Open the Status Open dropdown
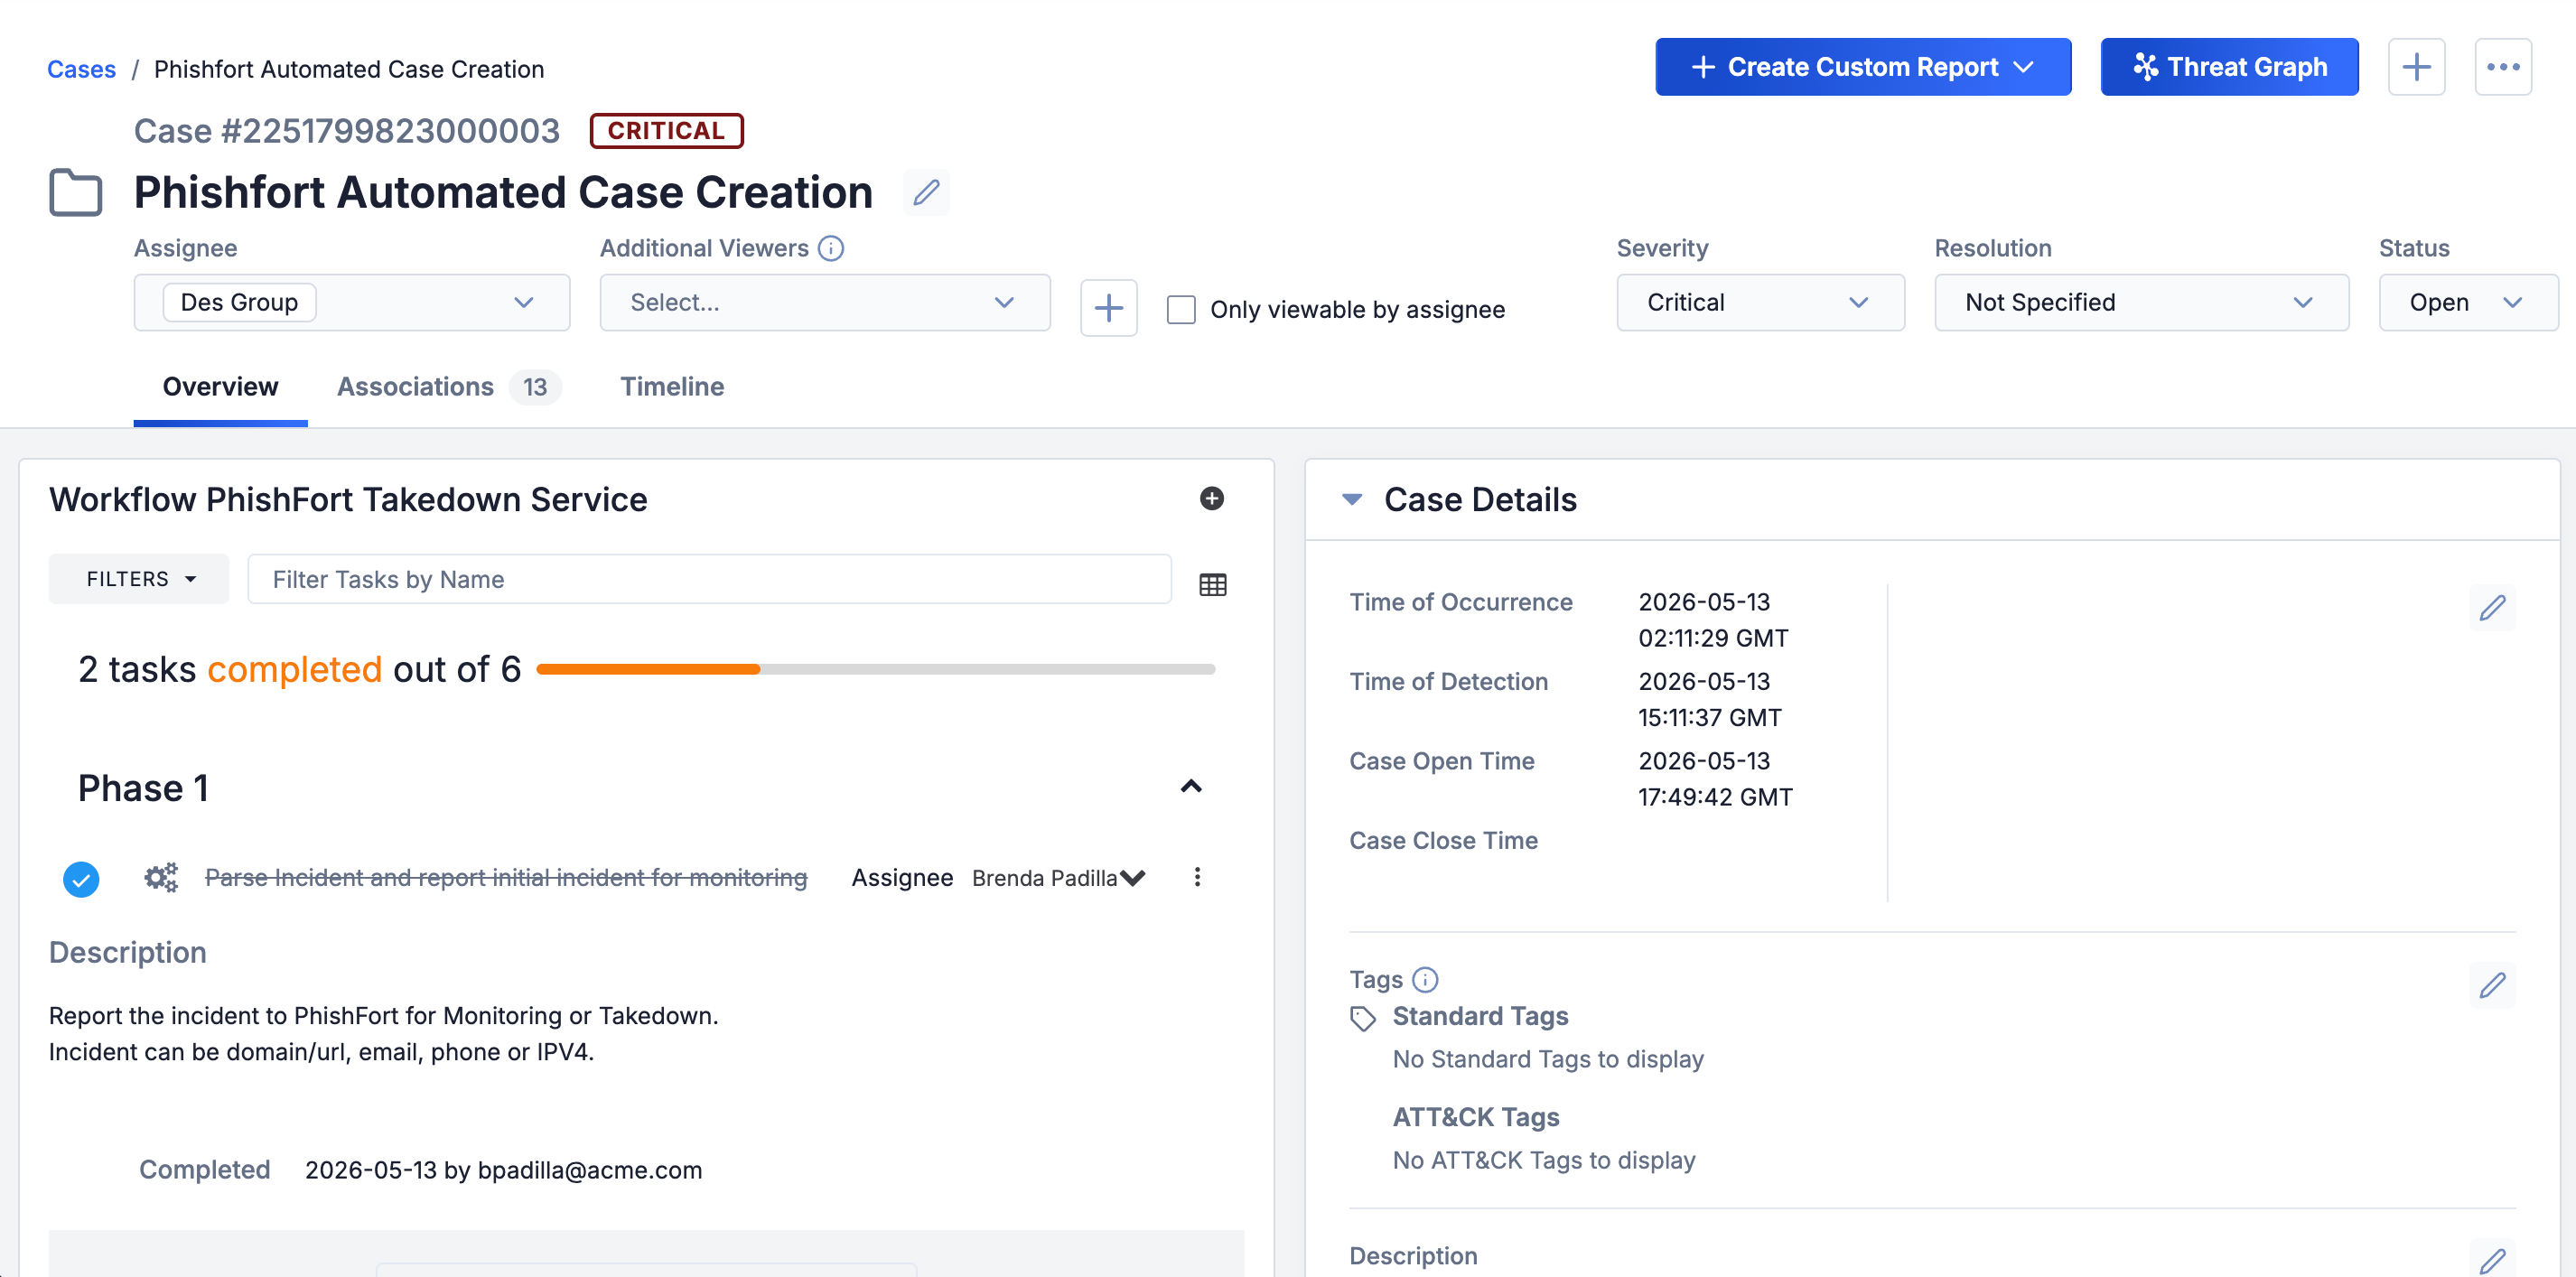 pyautogui.click(x=2468, y=302)
